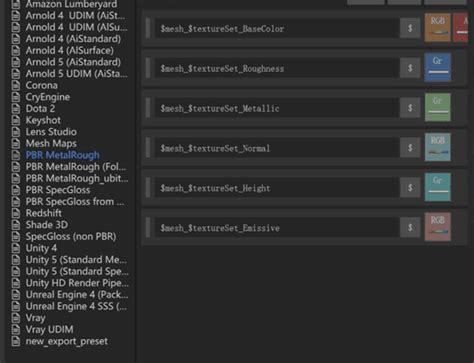Edit the $mesh_$textureSet_Roughness name field

pyautogui.click(x=277, y=68)
